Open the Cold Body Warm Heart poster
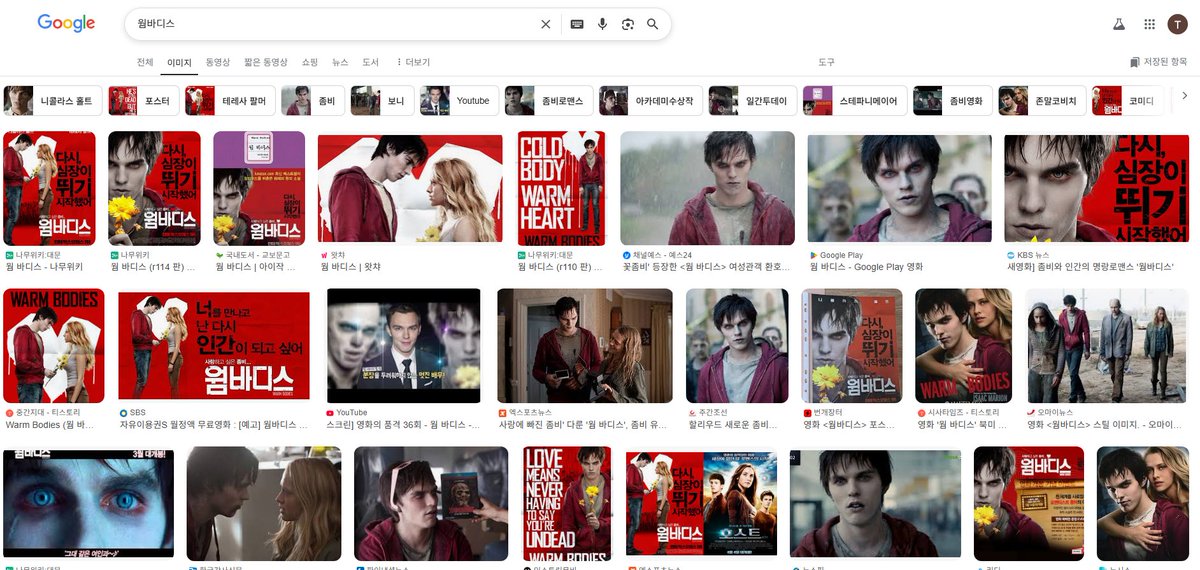Image resolution: width=1200 pixels, height=570 pixels. pyautogui.click(x=561, y=188)
